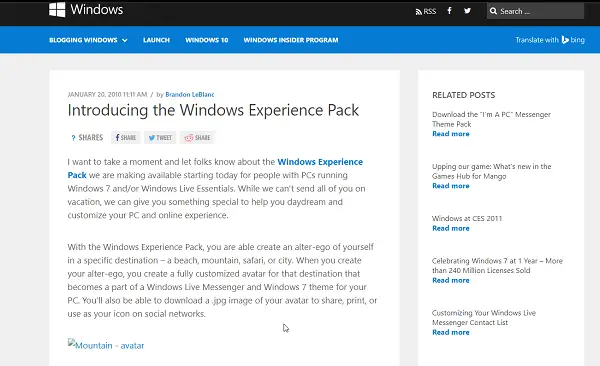Open the Windows Experience Pack link
The image size is (600, 366).
point(215,168)
